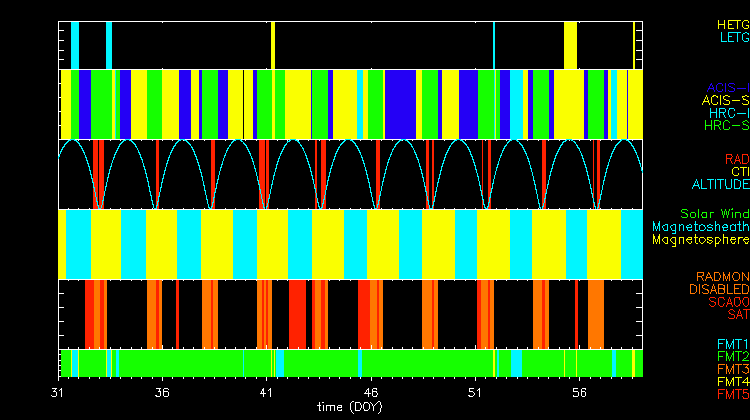Click the RADMON legend label

click(720, 276)
